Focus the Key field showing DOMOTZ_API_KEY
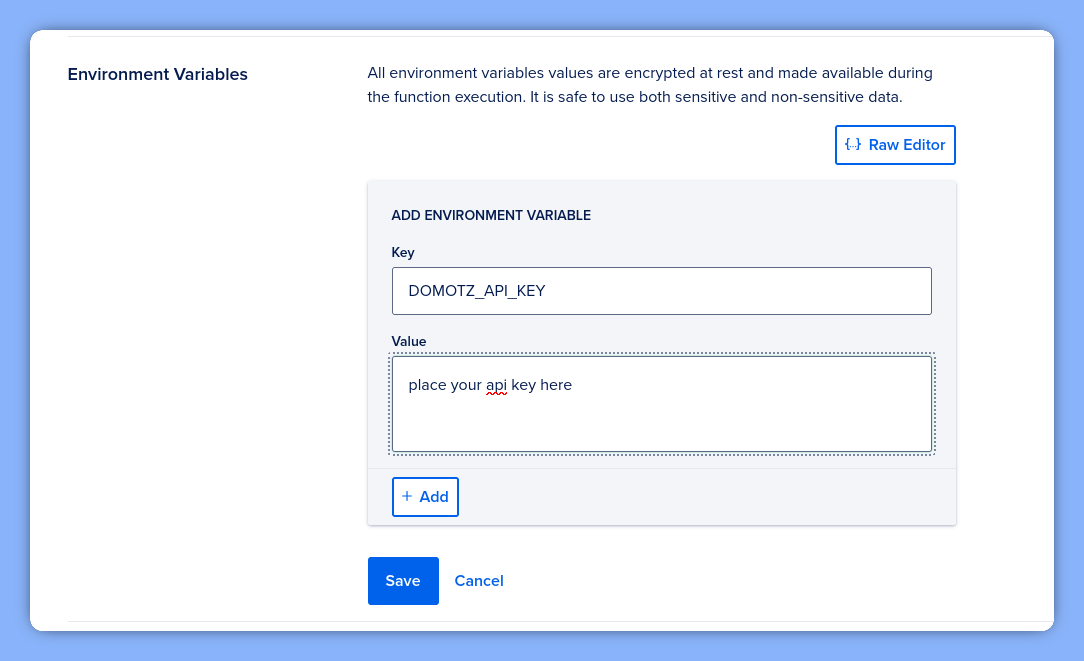Screen dimensions: 1084x661 (x=661, y=290)
